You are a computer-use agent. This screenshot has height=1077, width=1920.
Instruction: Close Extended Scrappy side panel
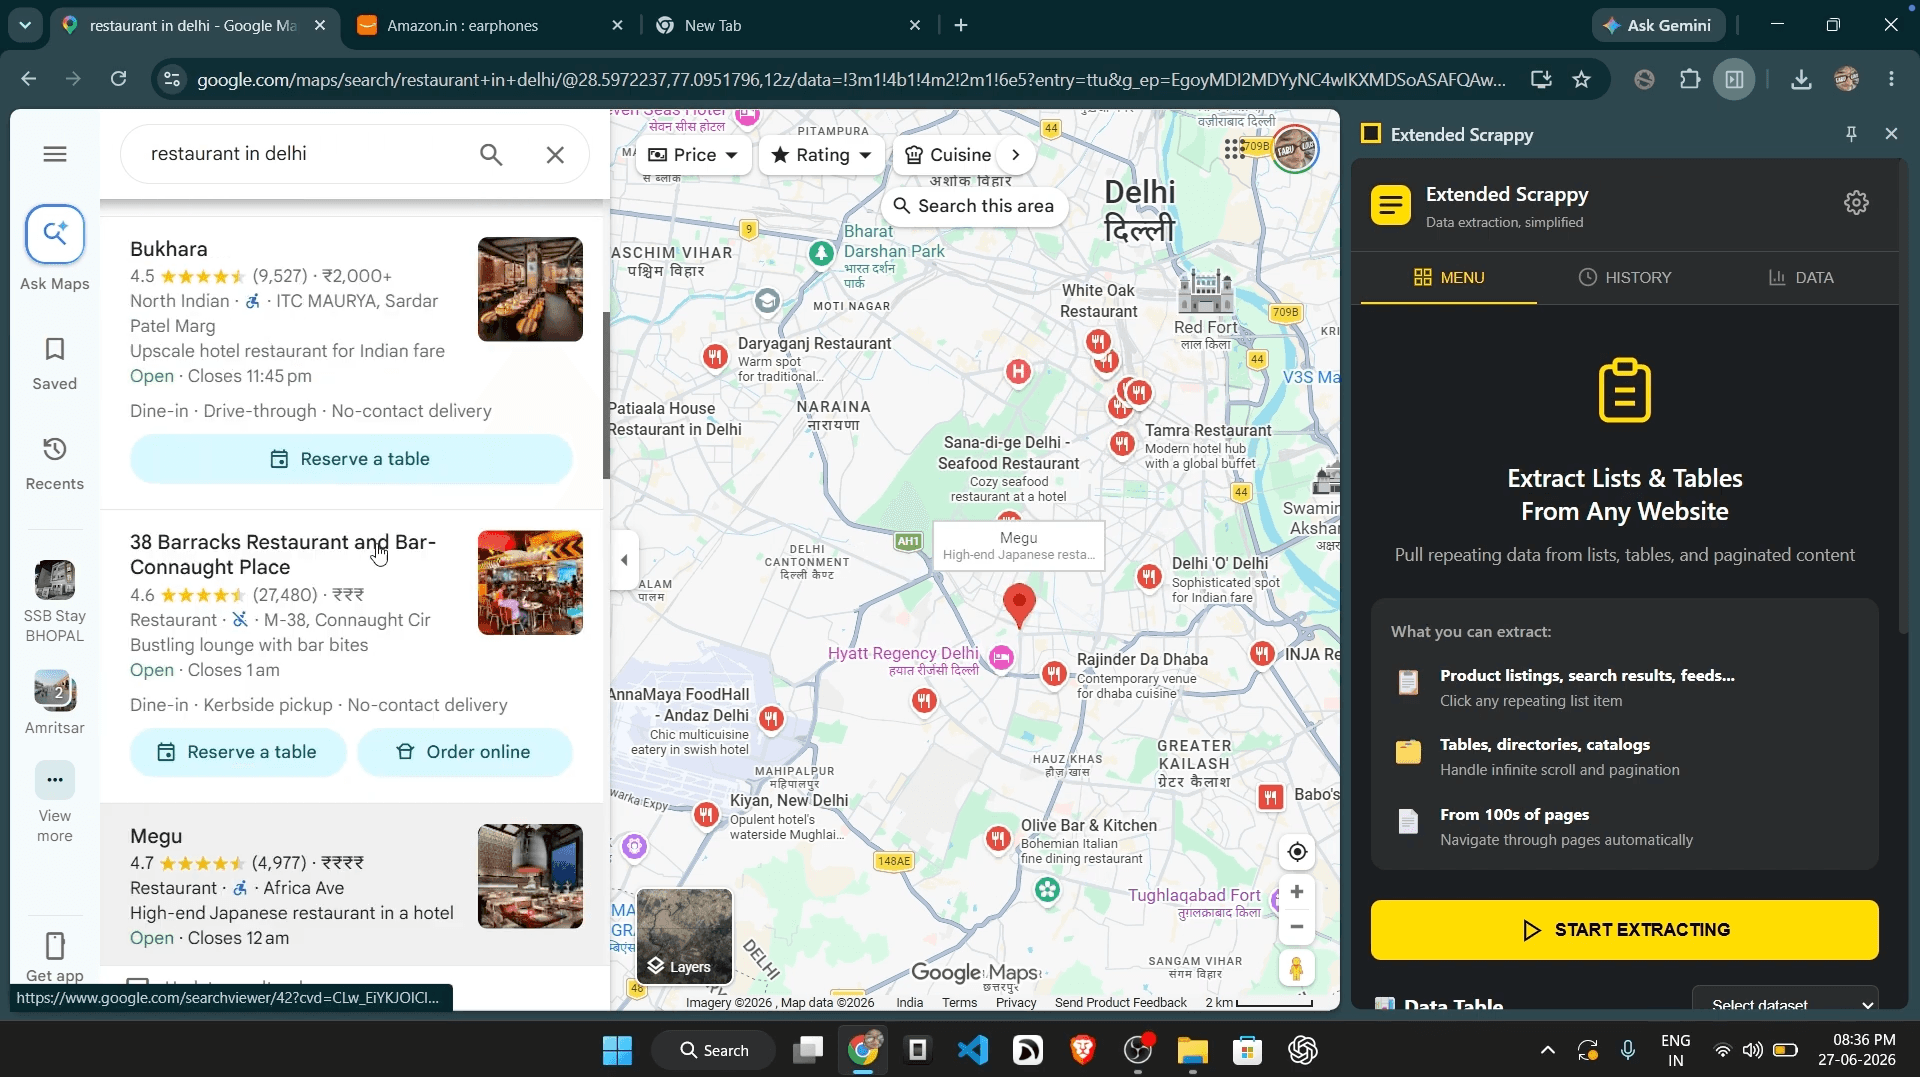point(1891,134)
